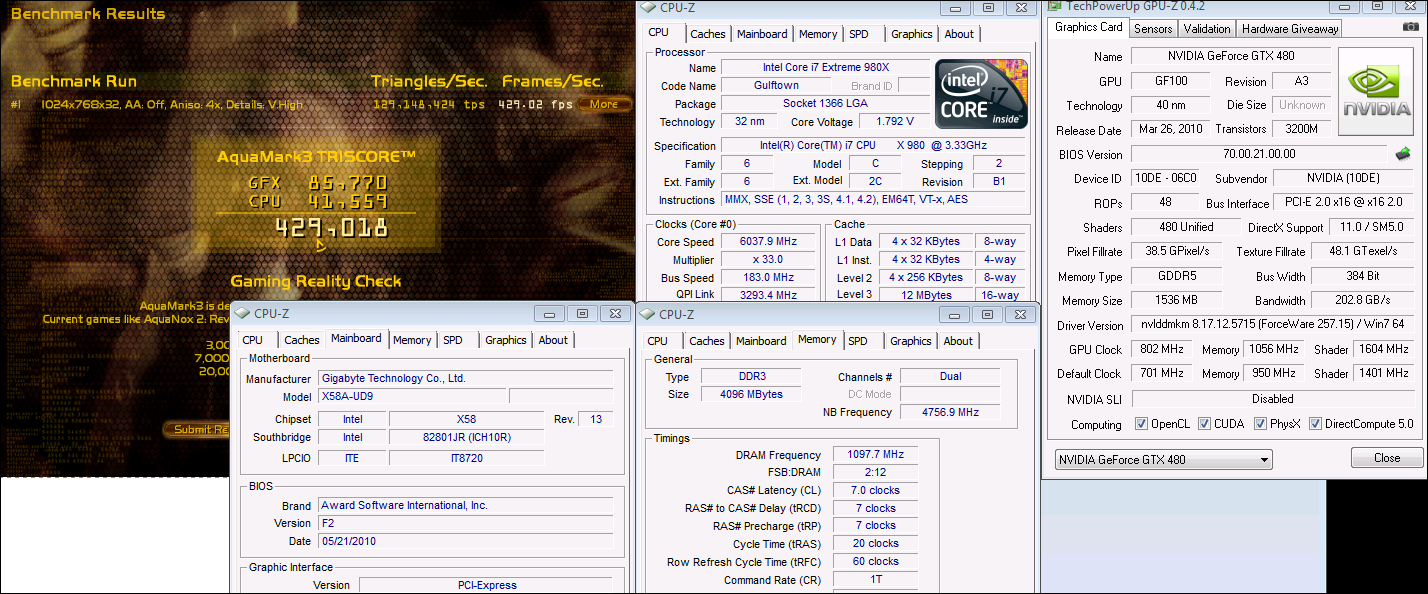Open the Mainboard tab in the top CPU-Z window
Screen dimensions: 1428x594
(x=762, y=34)
